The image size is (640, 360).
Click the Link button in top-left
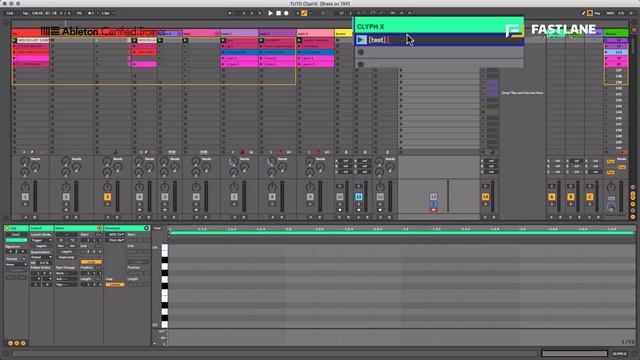pos(10,13)
